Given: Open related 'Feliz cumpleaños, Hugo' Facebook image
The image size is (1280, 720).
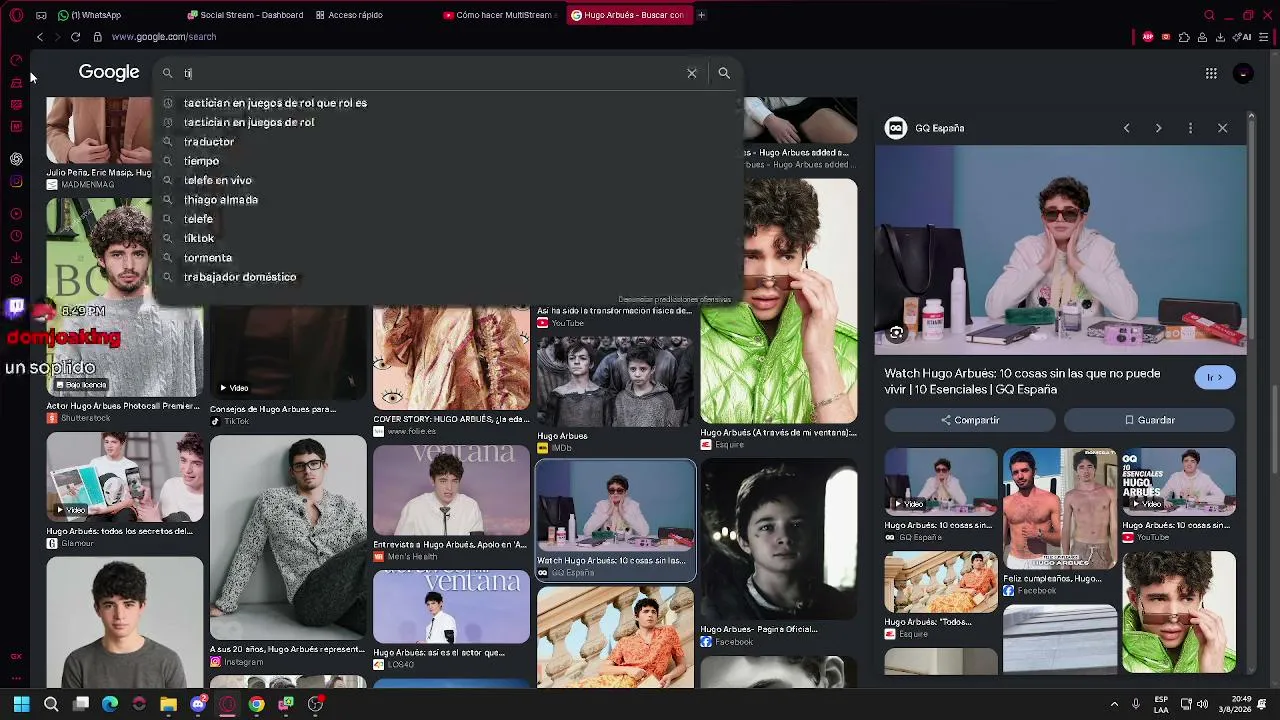Looking at the screenshot, I should pyautogui.click(x=1059, y=509).
